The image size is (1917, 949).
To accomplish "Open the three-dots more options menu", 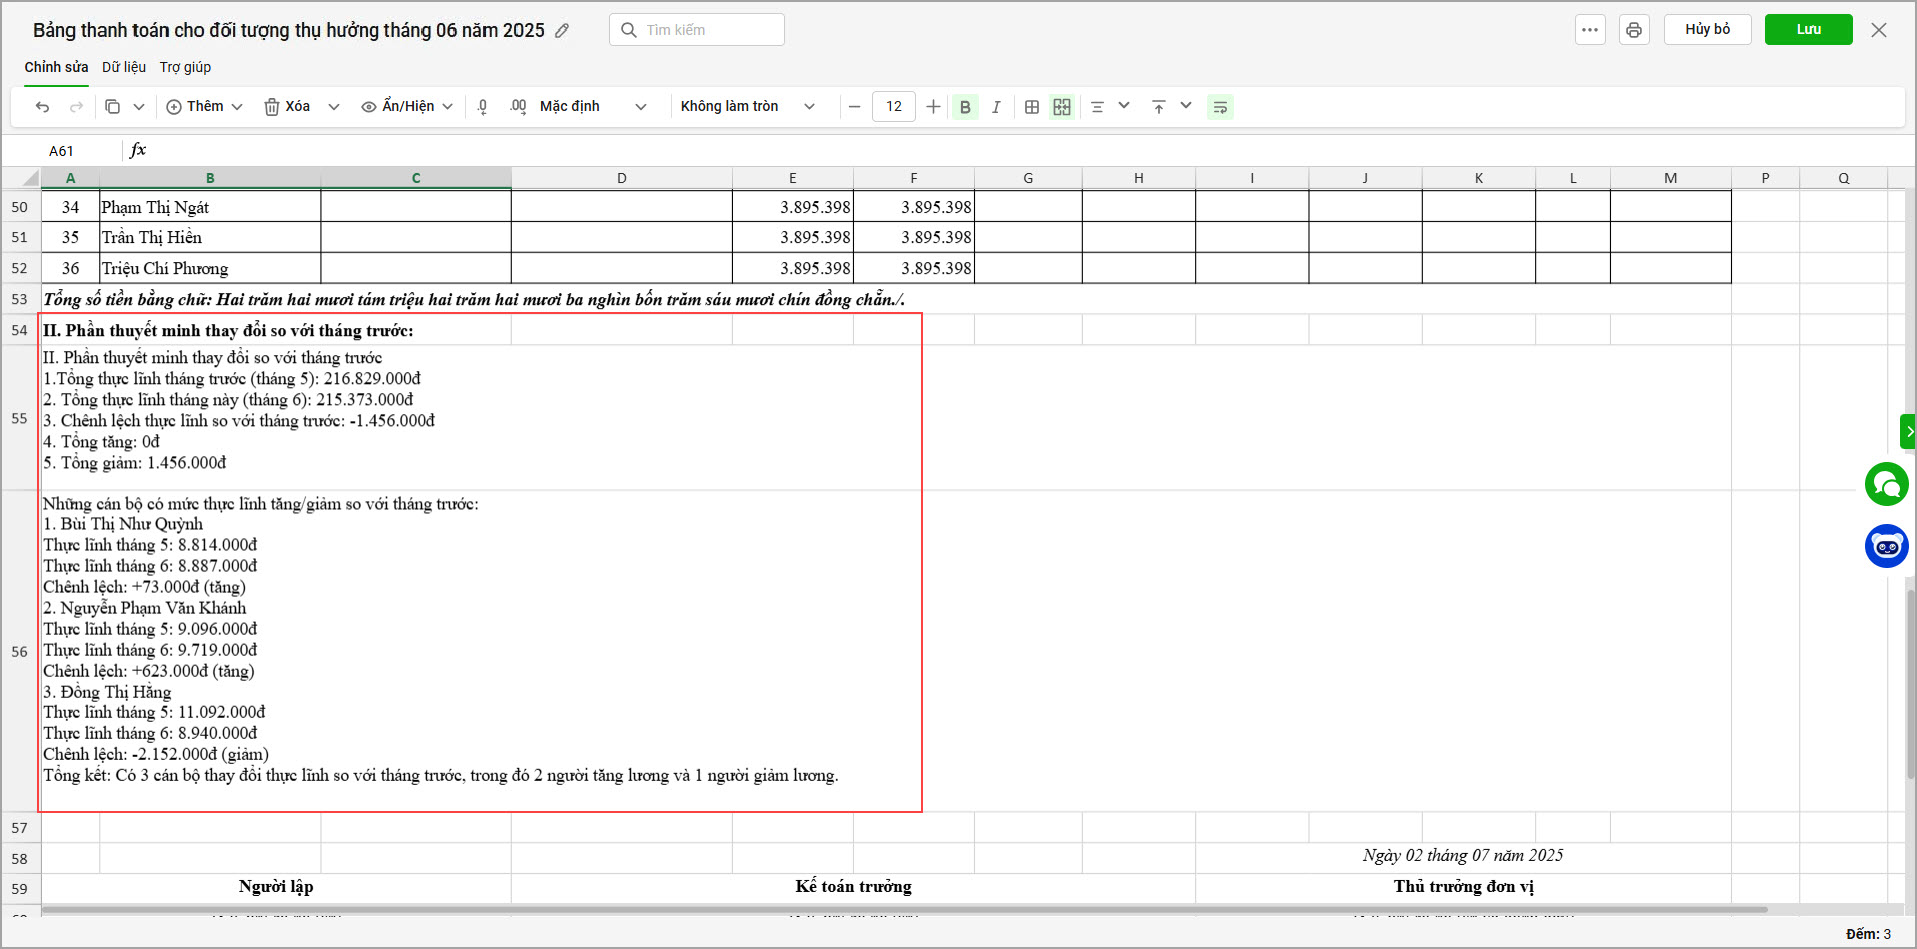I will click(1590, 30).
